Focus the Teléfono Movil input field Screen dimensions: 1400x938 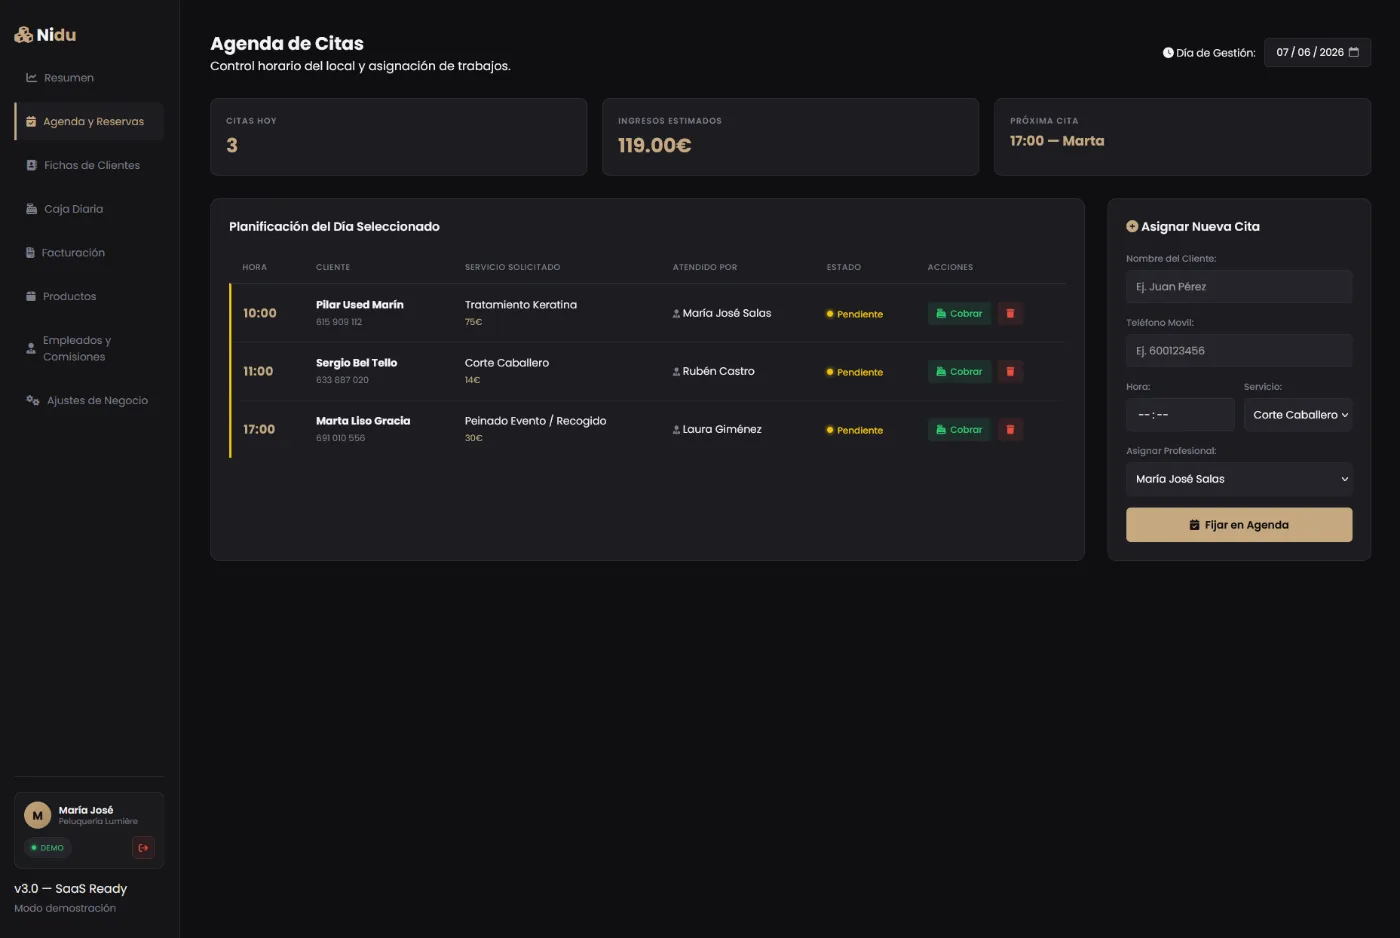(1239, 351)
